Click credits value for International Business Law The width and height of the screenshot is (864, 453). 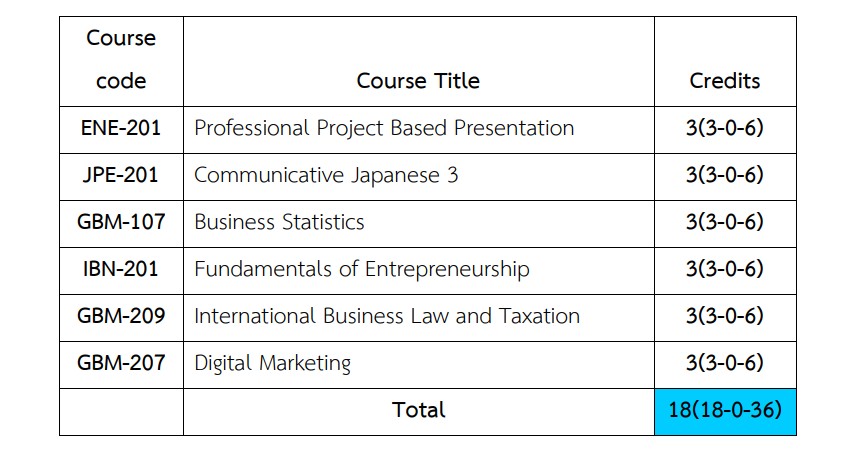pyautogui.click(x=725, y=316)
